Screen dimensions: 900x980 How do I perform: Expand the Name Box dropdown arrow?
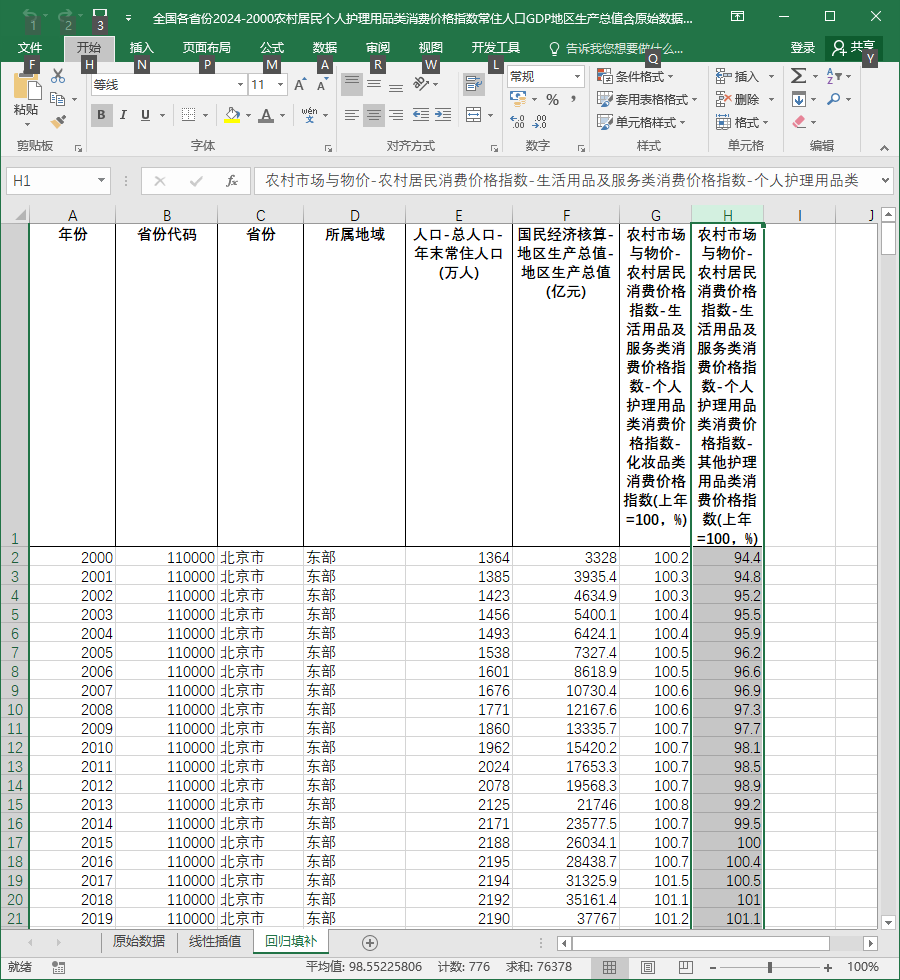click(101, 181)
